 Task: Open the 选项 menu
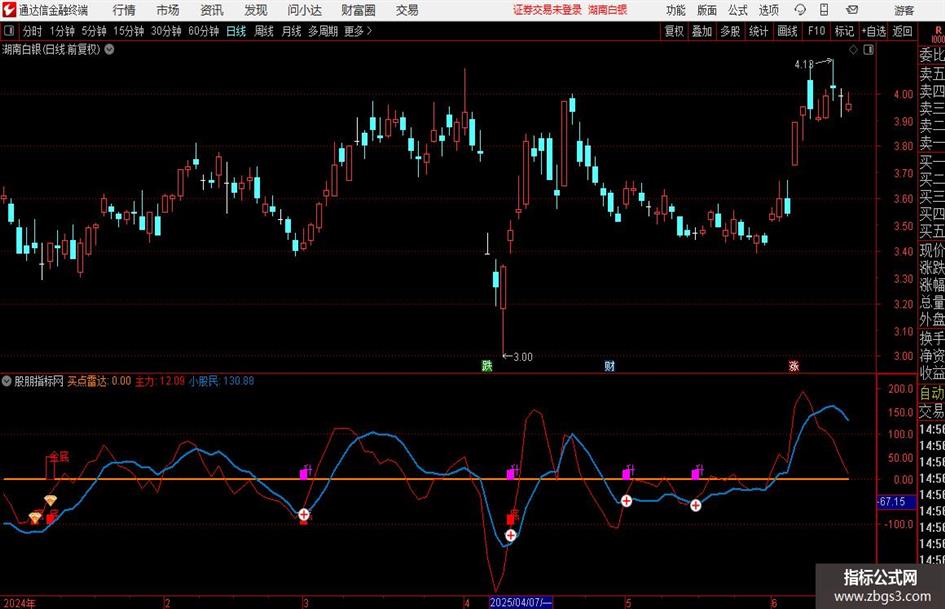769,10
